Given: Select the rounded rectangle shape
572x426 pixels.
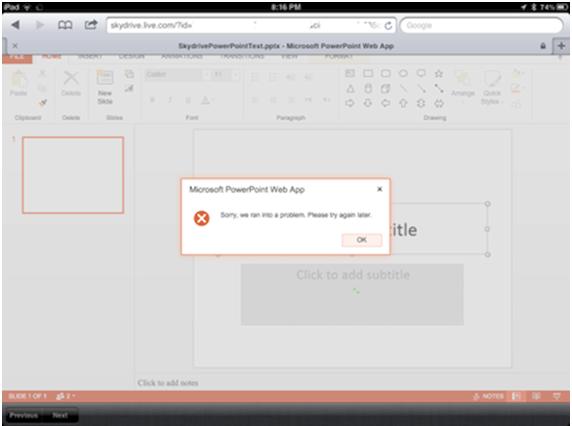Looking at the screenshot, I should coord(386,74).
